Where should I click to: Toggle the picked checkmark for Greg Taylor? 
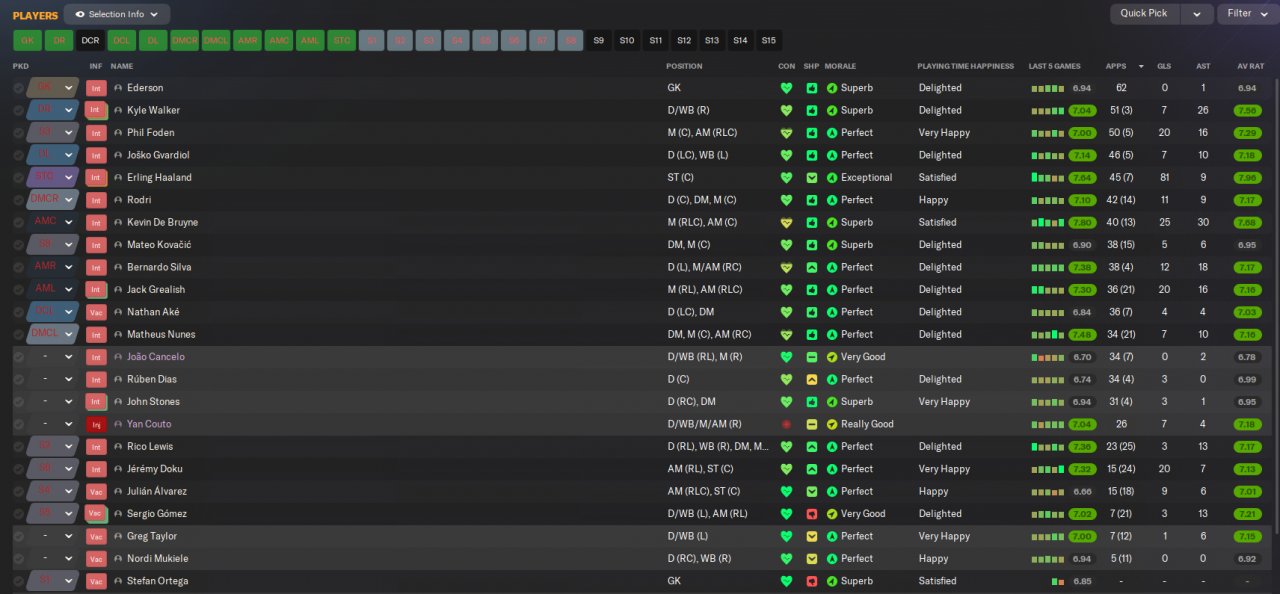point(19,536)
